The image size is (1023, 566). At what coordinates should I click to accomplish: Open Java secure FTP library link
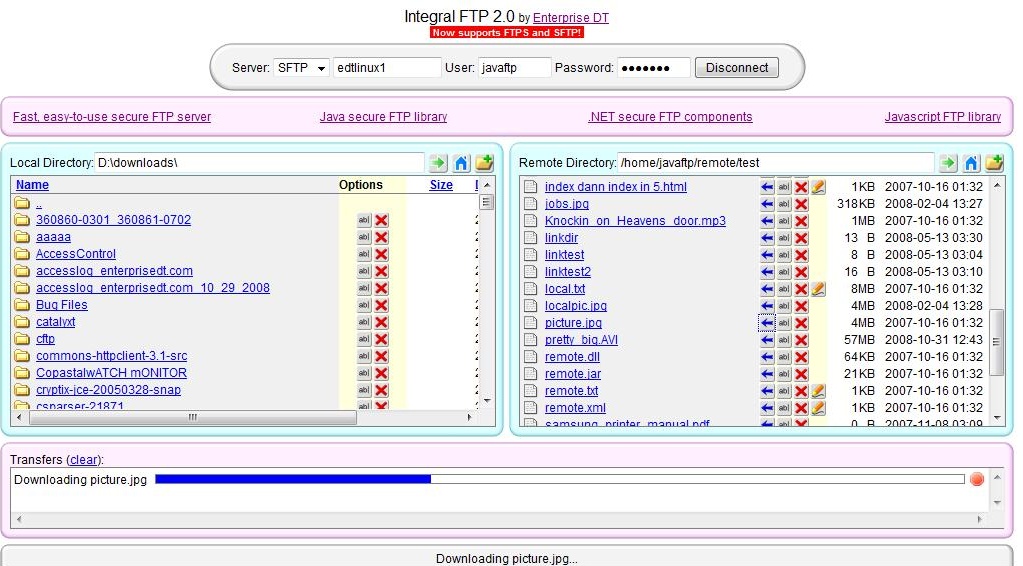click(383, 117)
